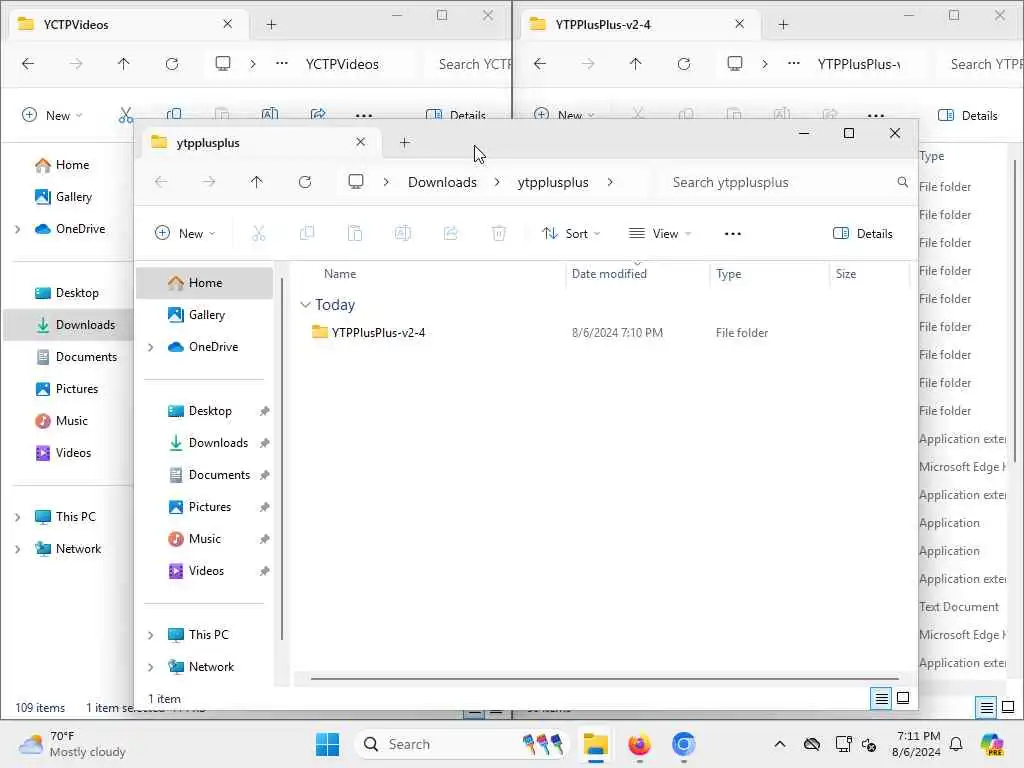Switch to large thumbnails view in ytpplusplus status bar
Viewport: 1024px width, 768px height.
pos(903,699)
